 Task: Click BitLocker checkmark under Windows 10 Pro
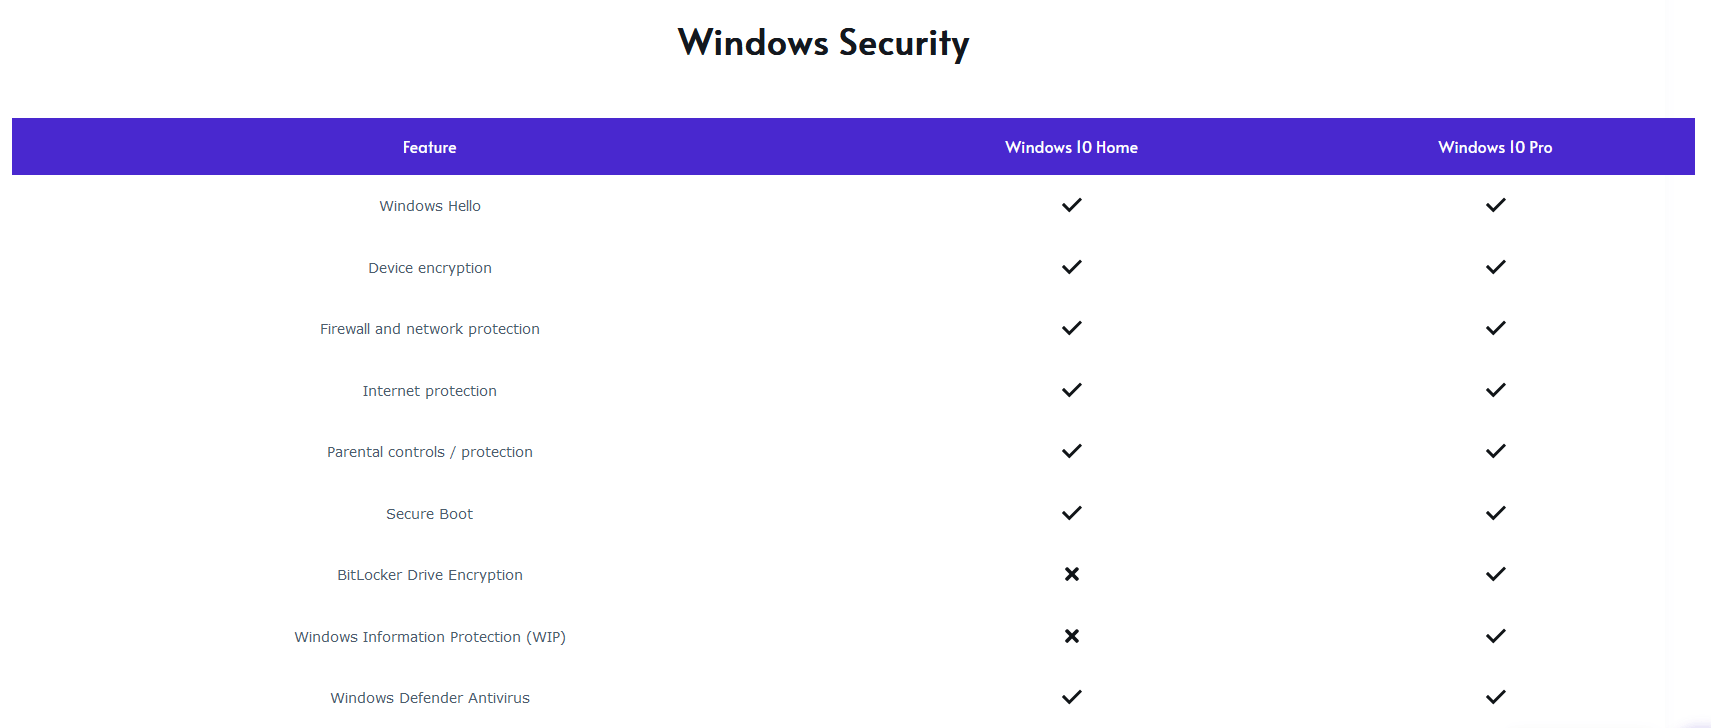(1495, 574)
